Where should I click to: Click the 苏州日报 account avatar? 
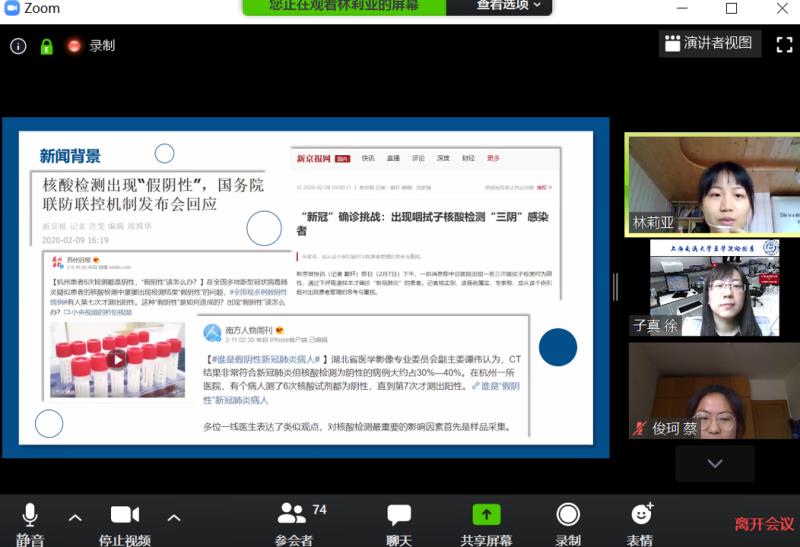[x=57, y=262]
